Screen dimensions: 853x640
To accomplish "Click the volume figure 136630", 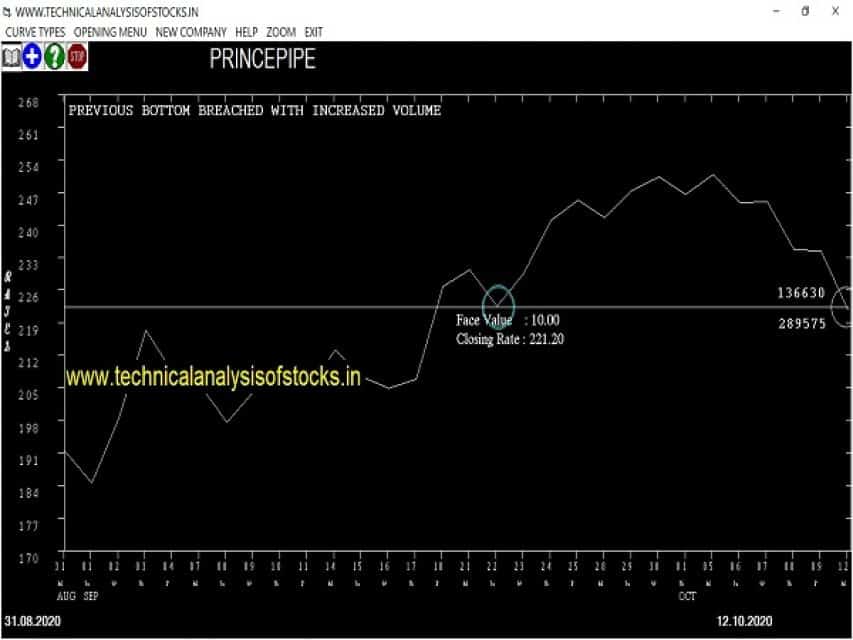I will (801, 293).
